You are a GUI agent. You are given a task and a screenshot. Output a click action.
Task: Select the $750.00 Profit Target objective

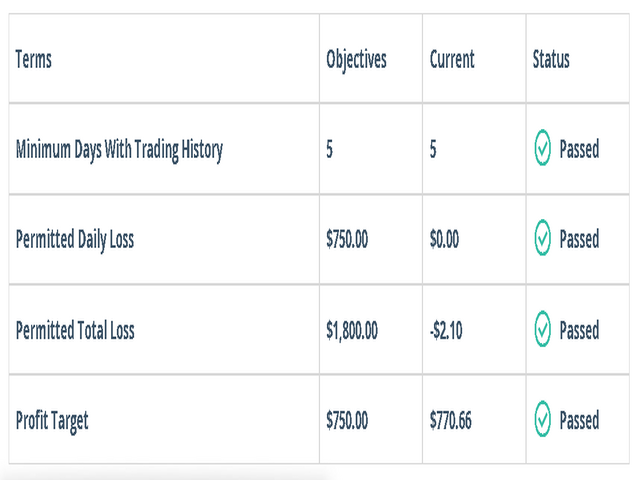coord(347,420)
